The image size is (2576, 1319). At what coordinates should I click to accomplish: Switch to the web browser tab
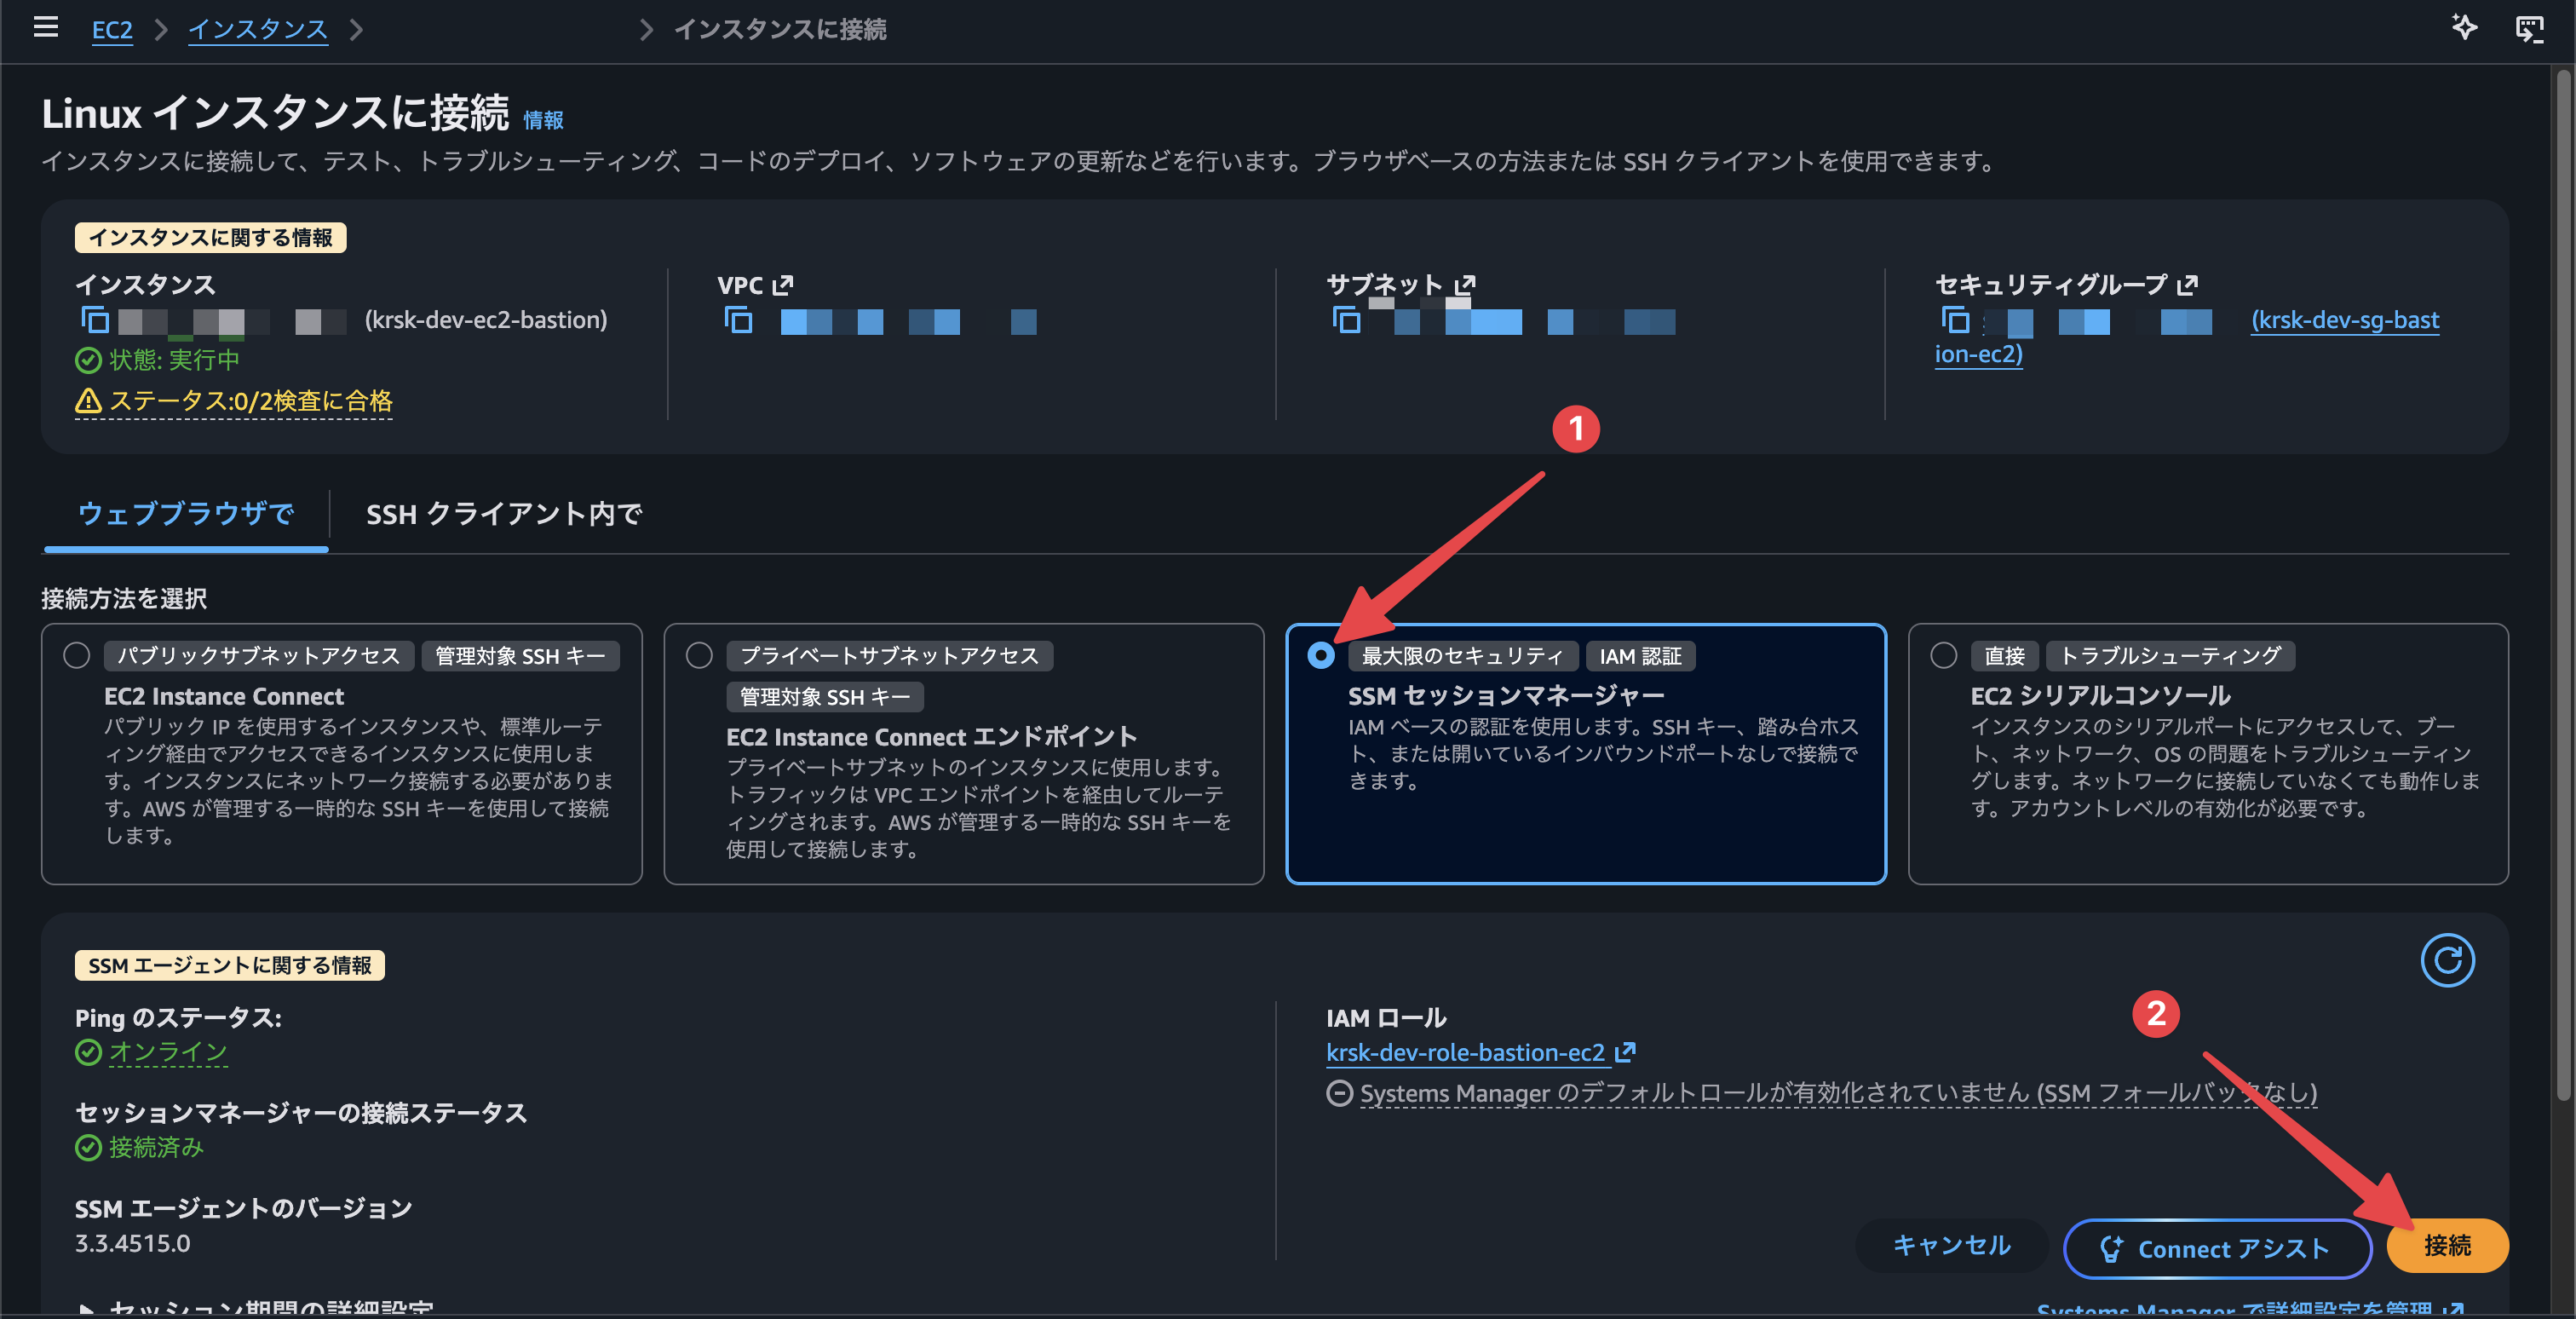coord(186,514)
